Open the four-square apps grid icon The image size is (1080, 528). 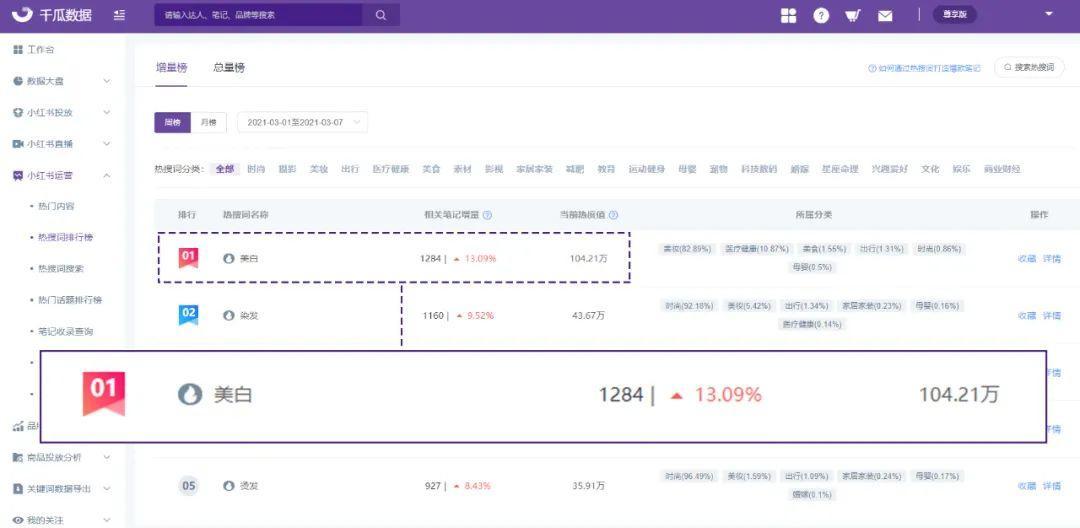789,15
